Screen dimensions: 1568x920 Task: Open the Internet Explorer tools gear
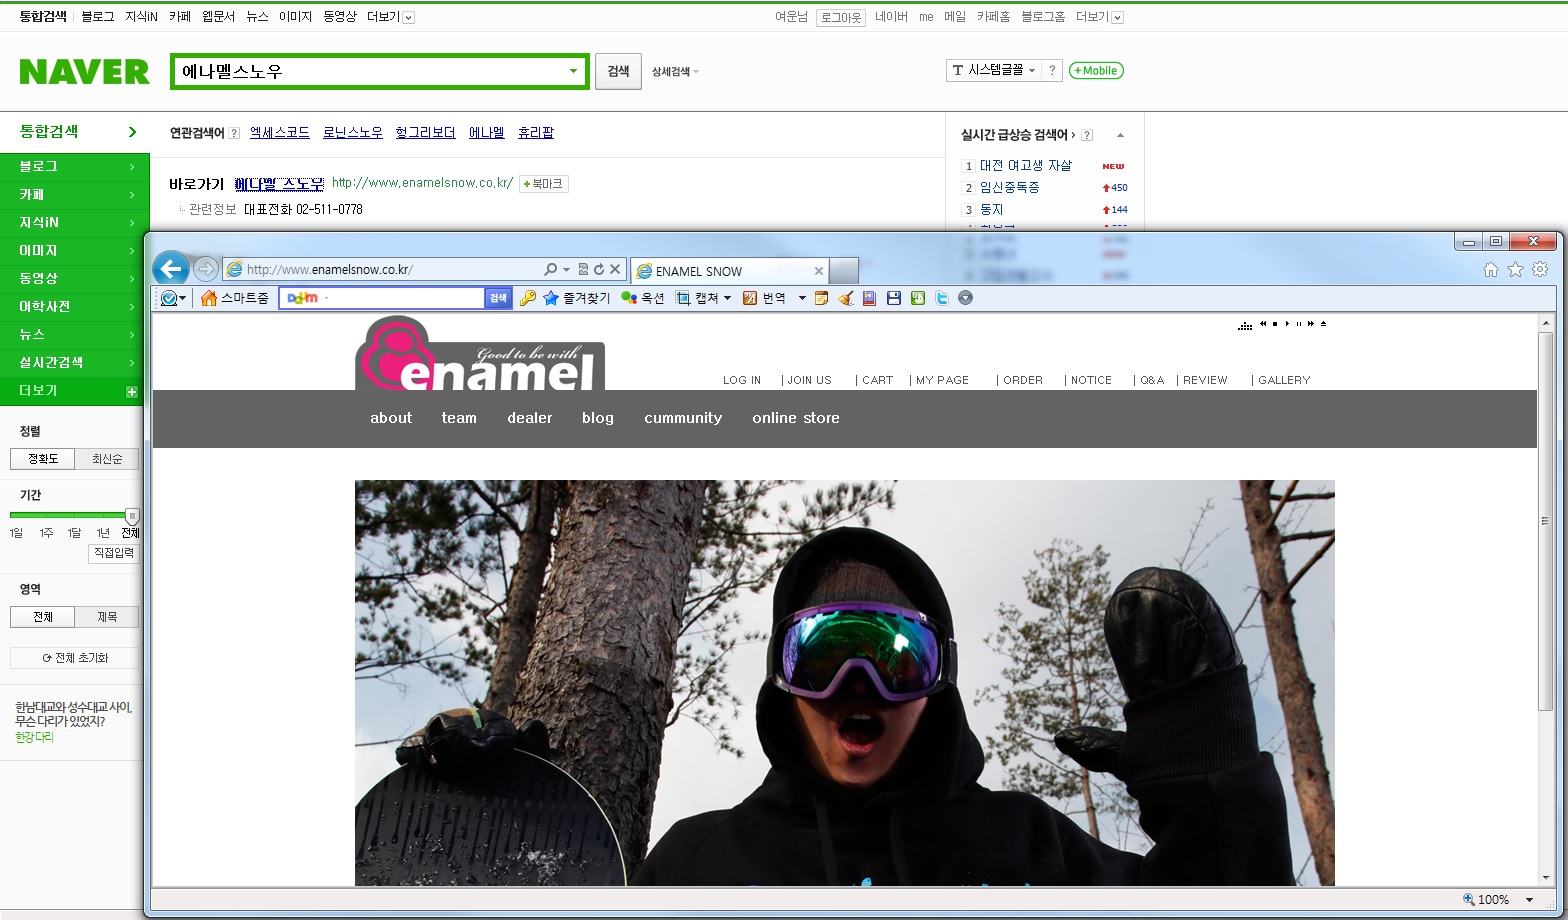[x=1540, y=270]
